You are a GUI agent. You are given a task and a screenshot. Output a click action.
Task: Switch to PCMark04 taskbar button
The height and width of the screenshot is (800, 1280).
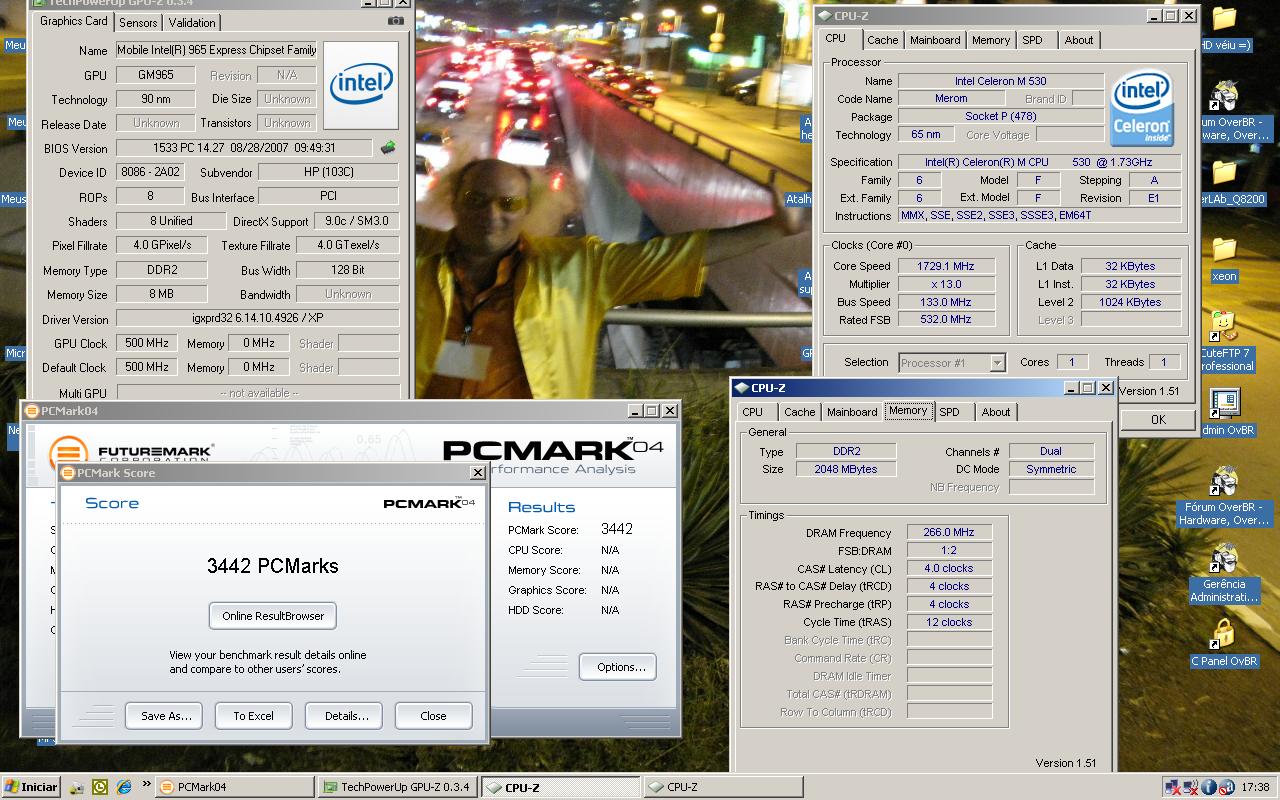(x=235, y=787)
